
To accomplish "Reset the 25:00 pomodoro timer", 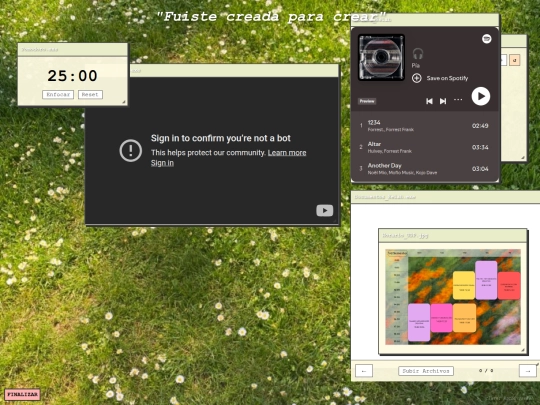I will [x=90, y=94].
